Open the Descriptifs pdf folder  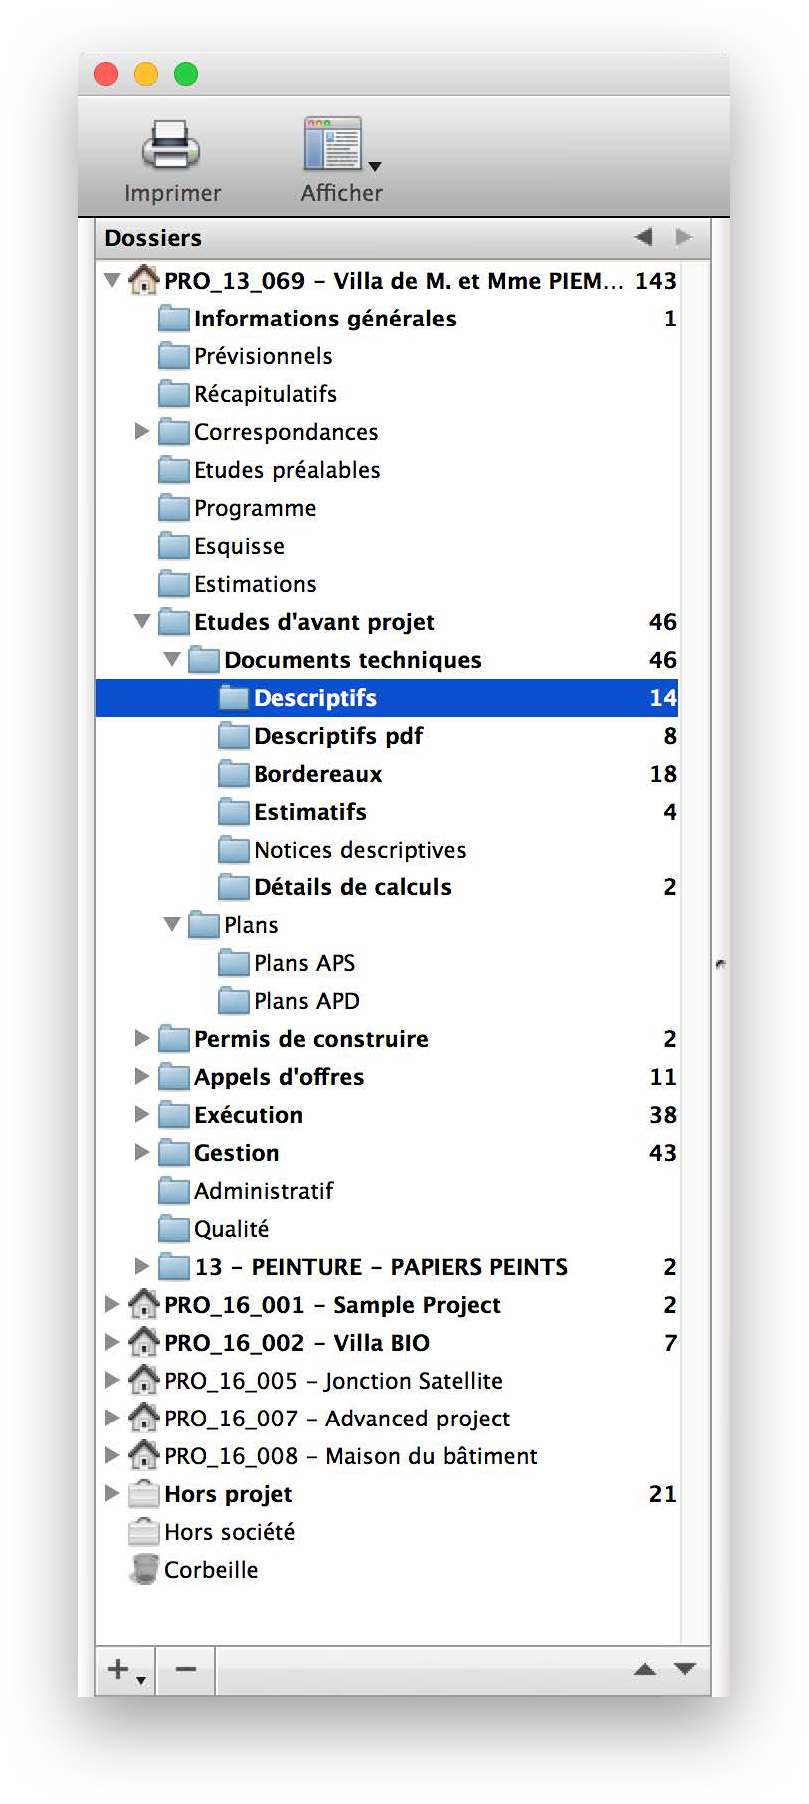pos(387,736)
